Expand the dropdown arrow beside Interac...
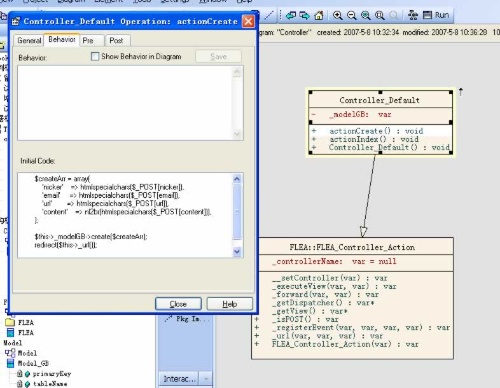This screenshot has height=388, width=500. 206,379
